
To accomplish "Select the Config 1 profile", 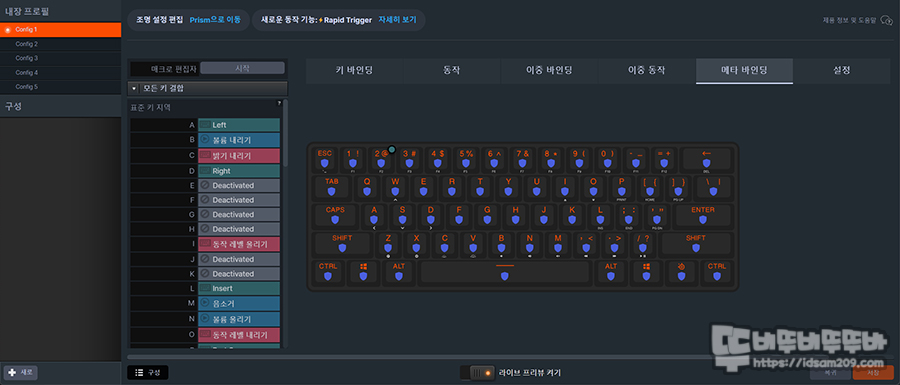I will click(x=60, y=29).
